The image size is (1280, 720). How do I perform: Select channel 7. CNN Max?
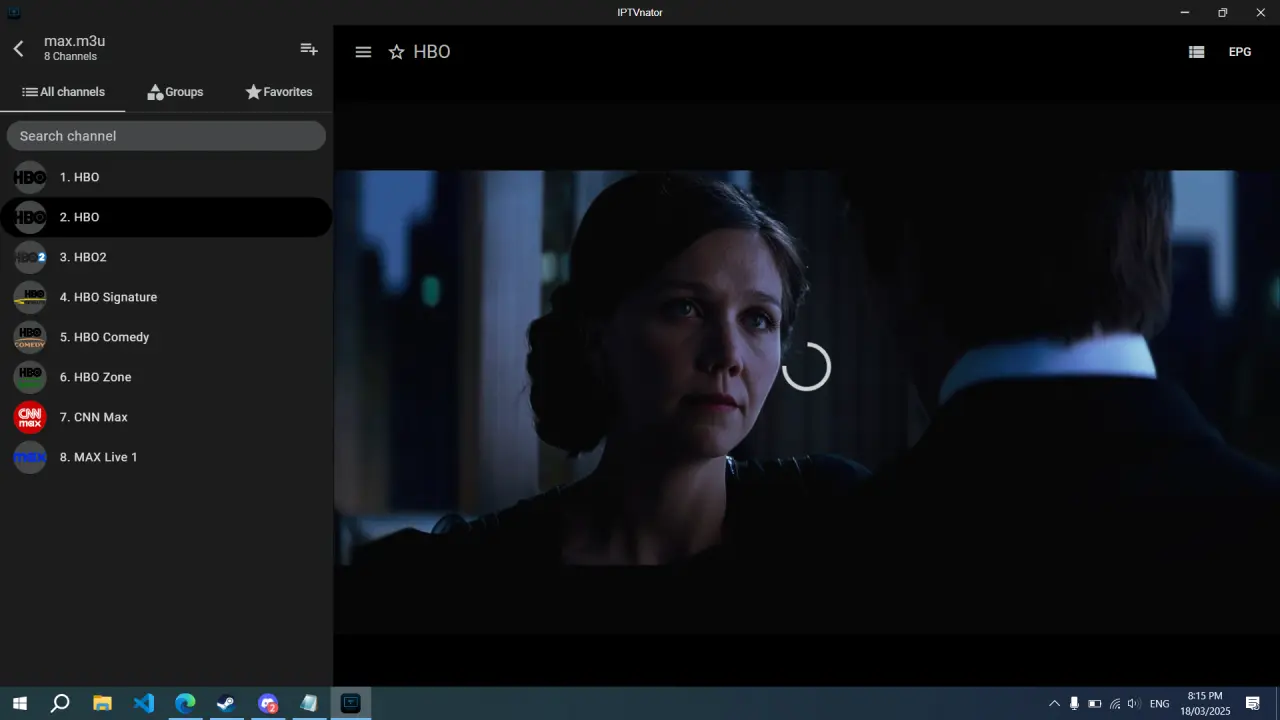pyautogui.click(x=166, y=417)
